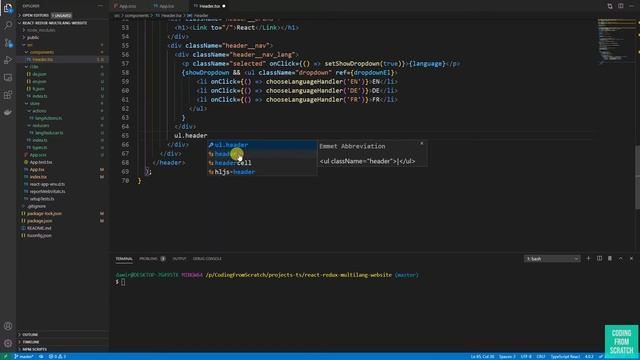The height and width of the screenshot is (360, 640).
Task: Close the terminal panel
Action: (x=631, y=258)
